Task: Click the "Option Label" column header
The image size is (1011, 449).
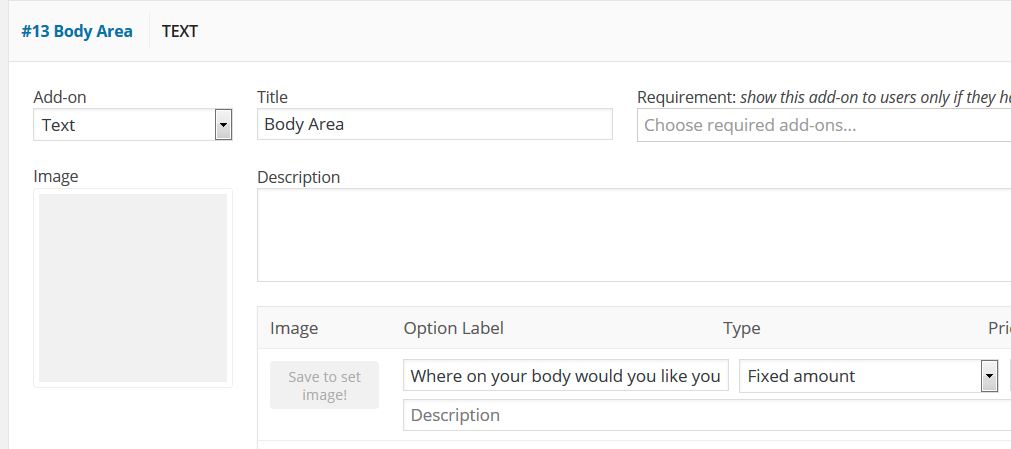Action: click(453, 328)
